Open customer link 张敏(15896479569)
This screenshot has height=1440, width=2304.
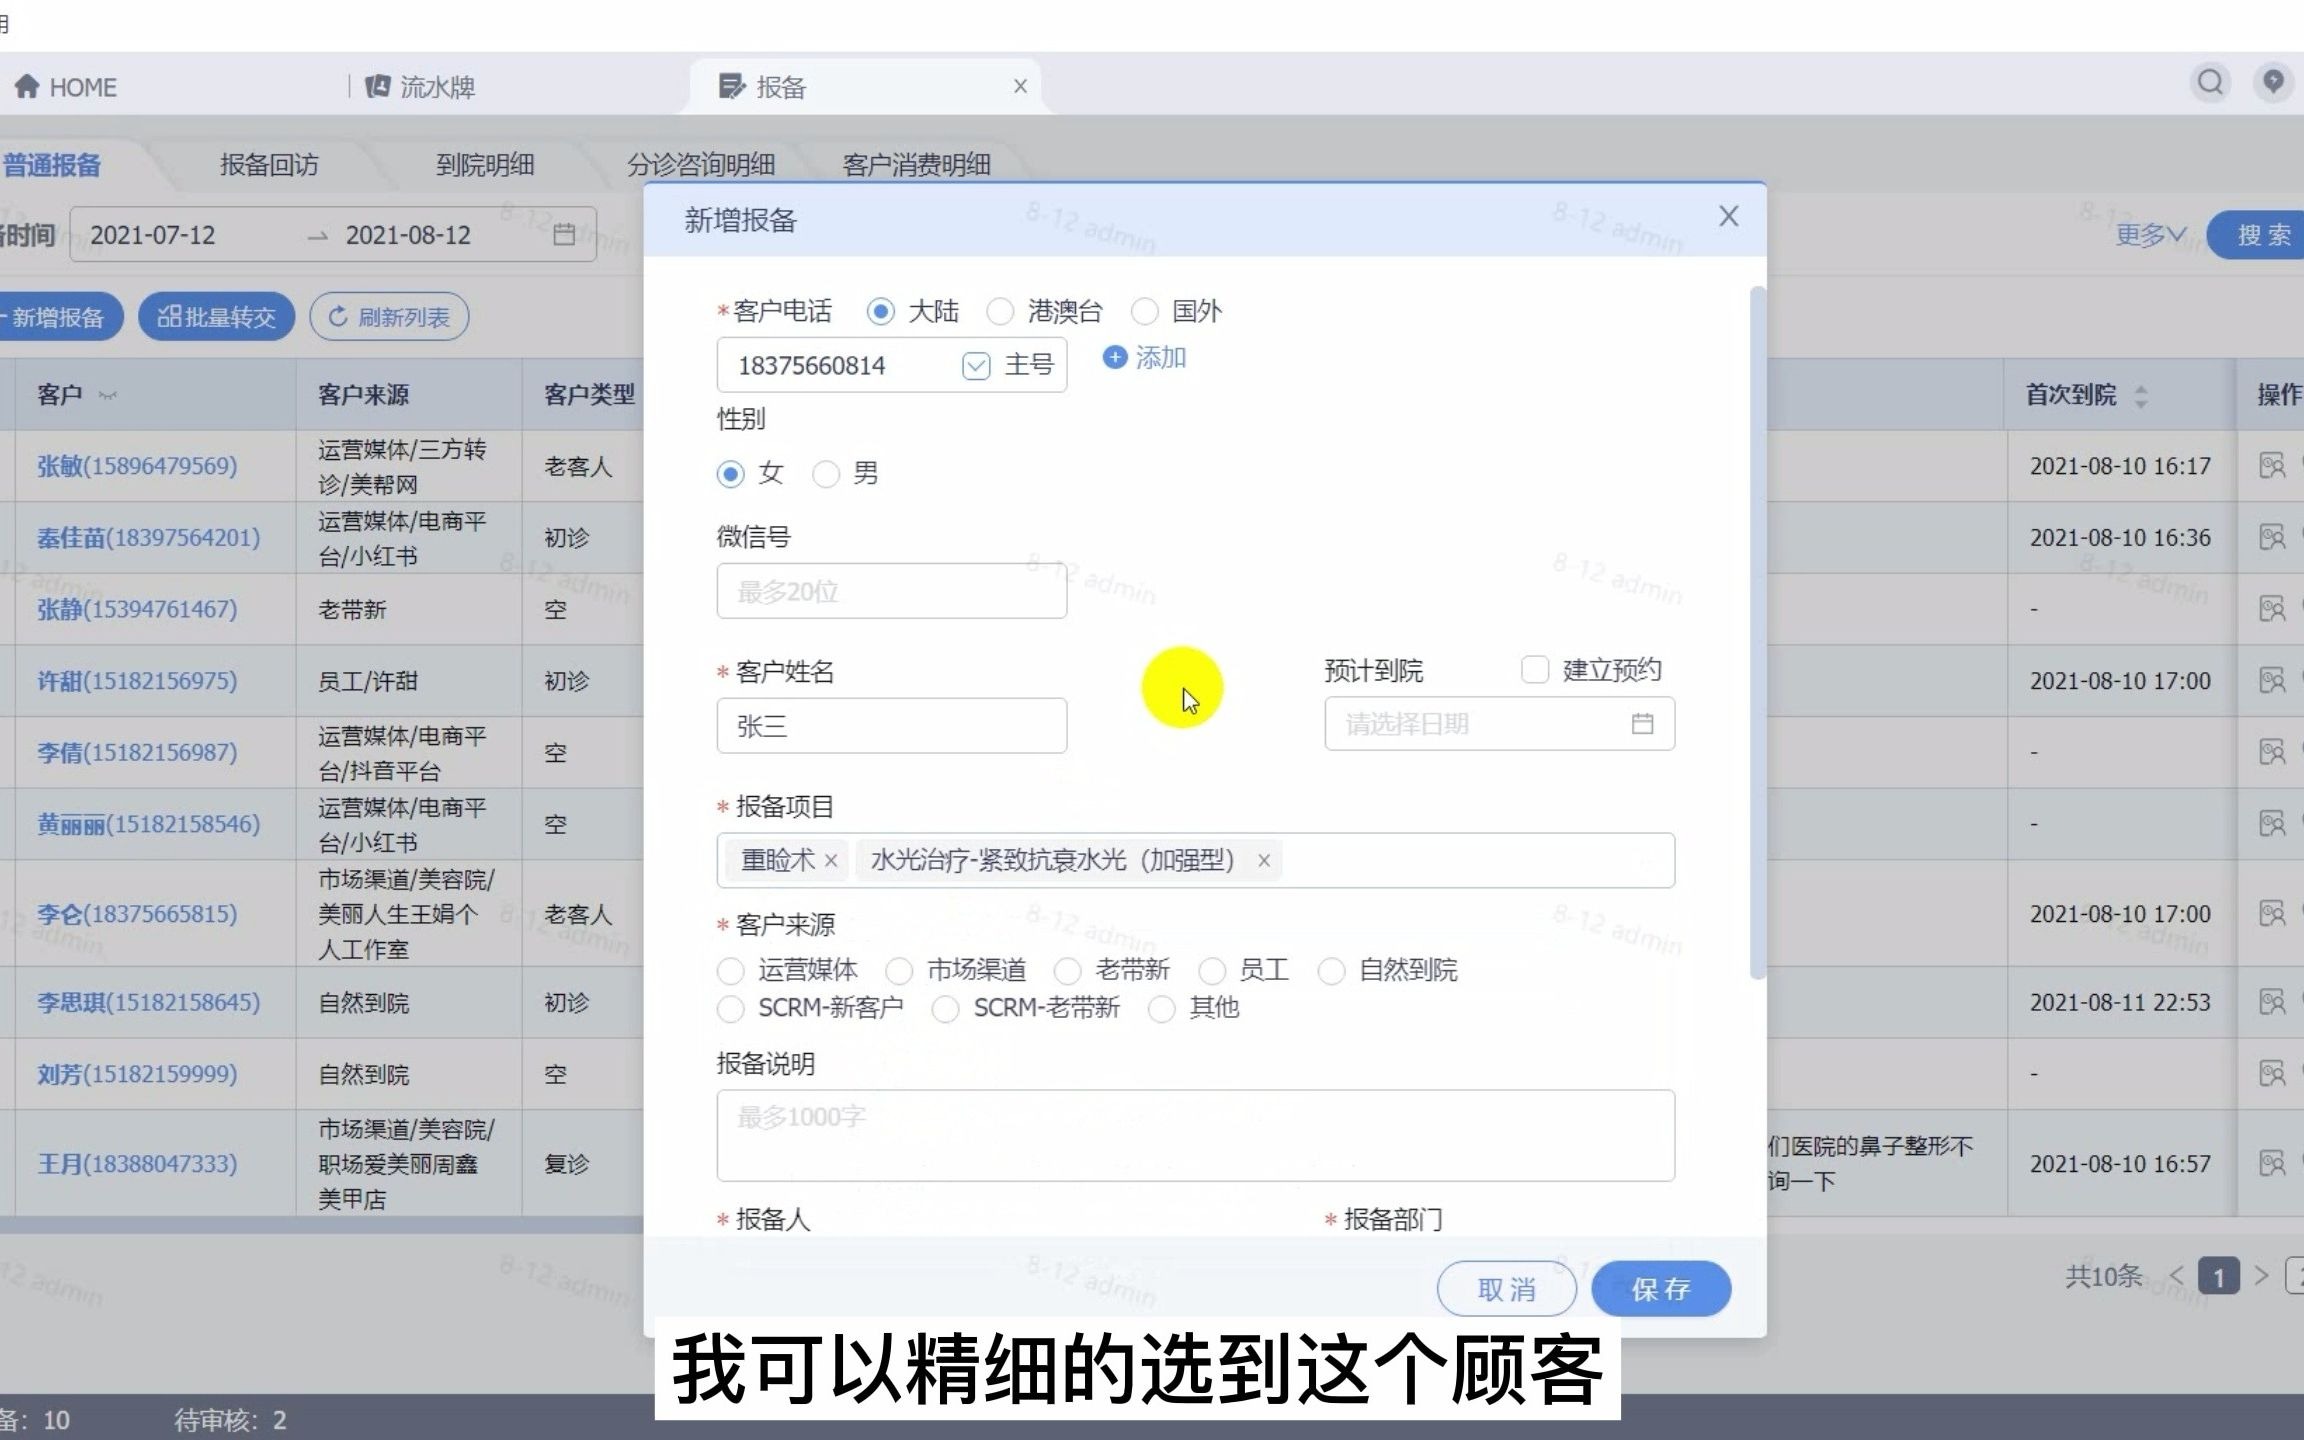click(x=137, y=466)
